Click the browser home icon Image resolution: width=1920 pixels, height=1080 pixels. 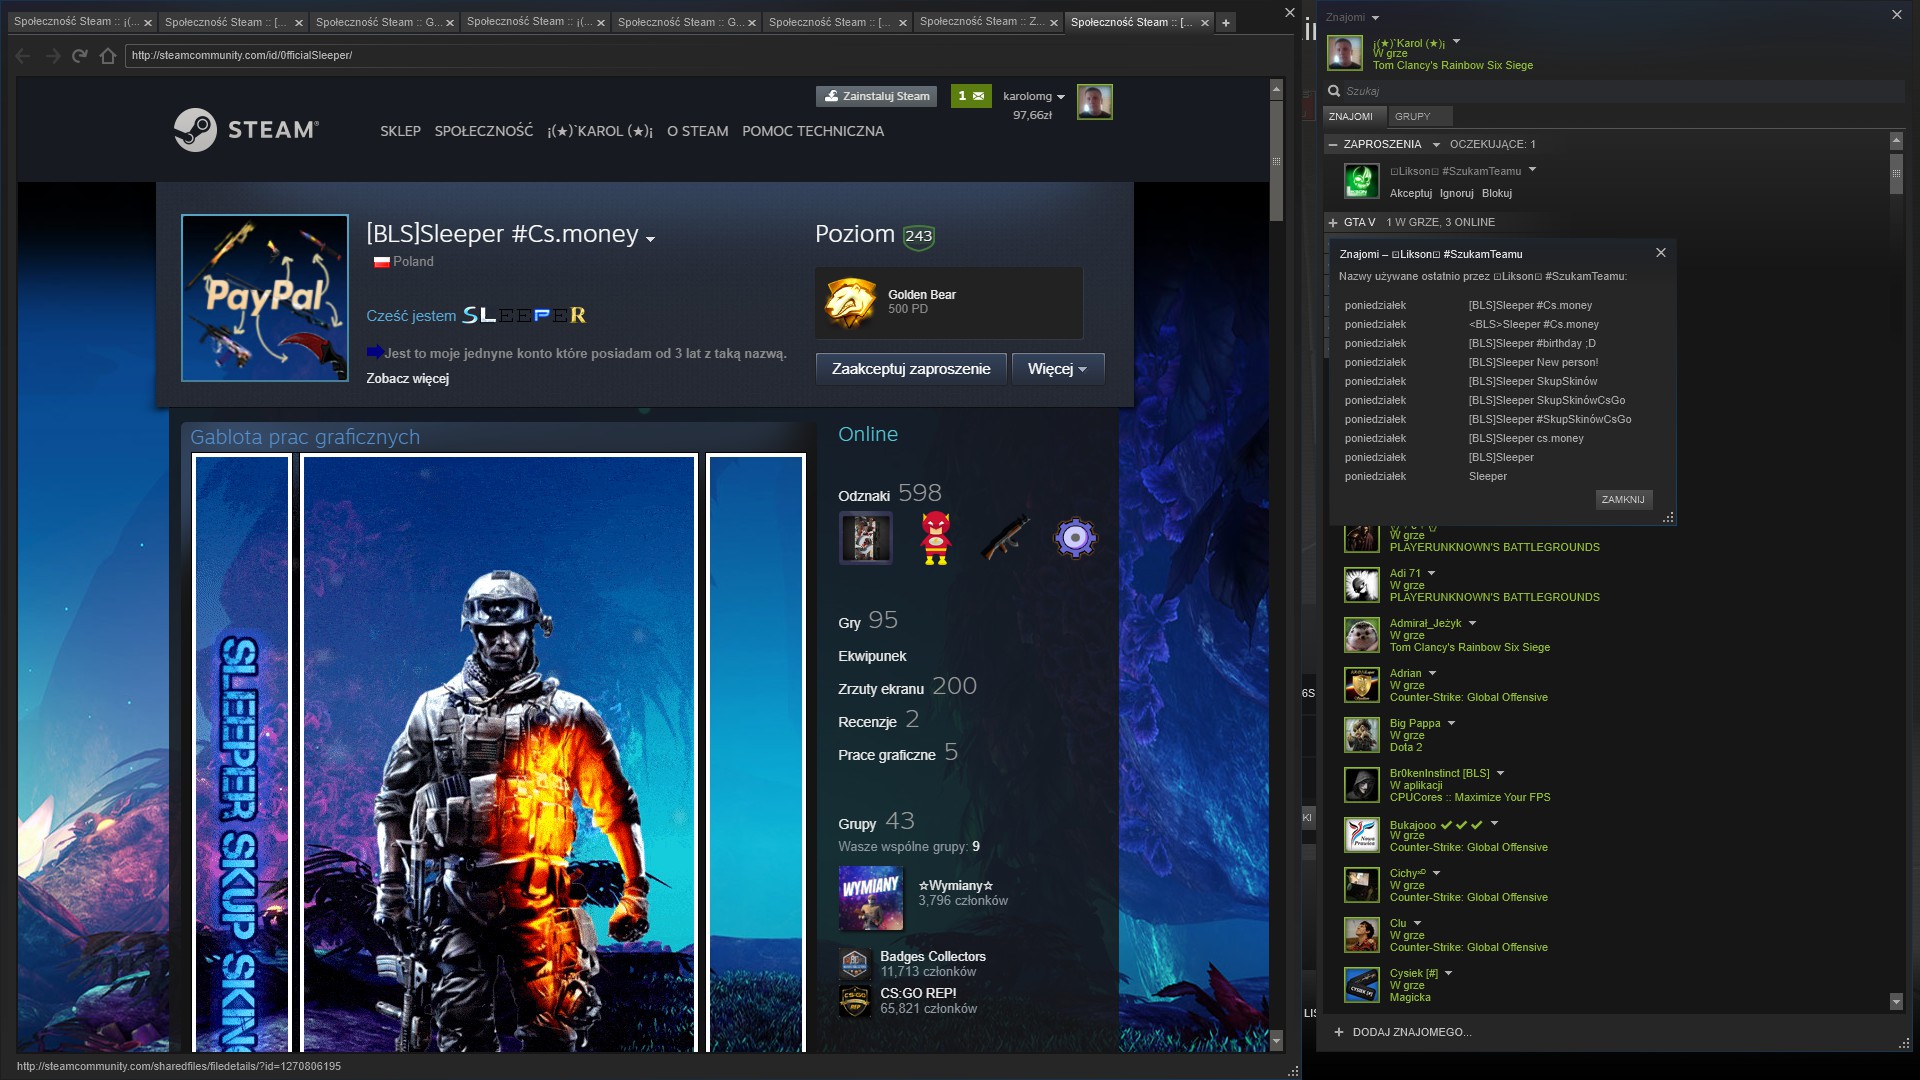pos(108,56)
